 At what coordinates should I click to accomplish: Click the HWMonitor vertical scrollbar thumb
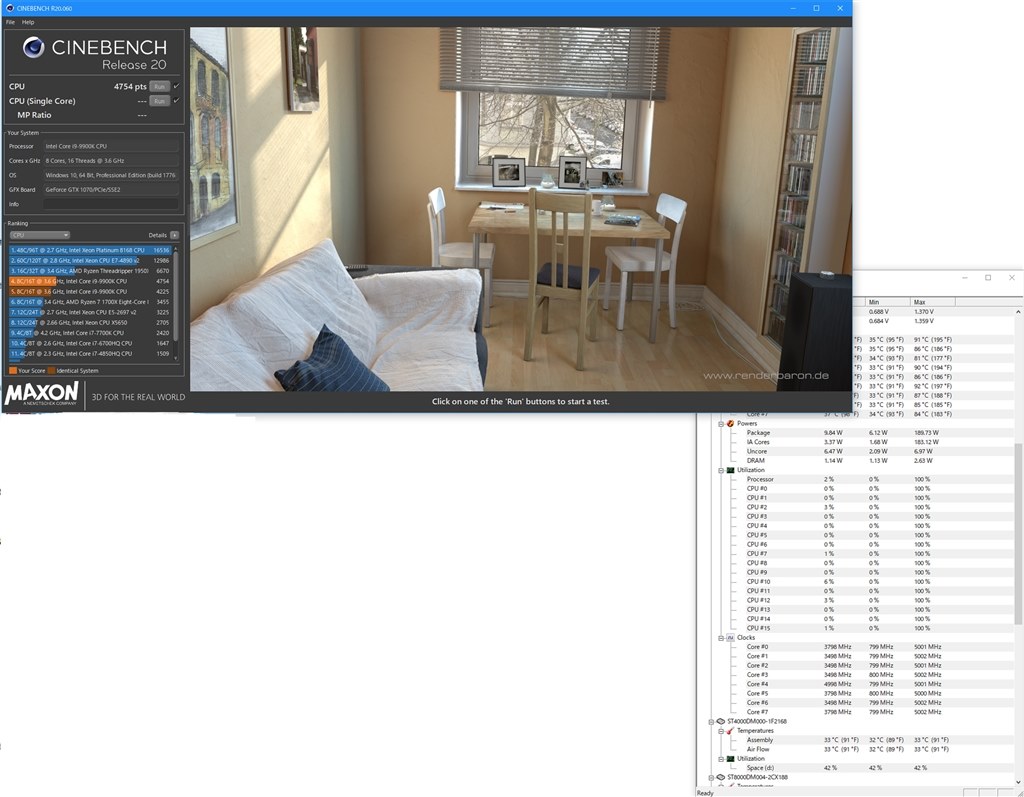(x=1017, y=532)
